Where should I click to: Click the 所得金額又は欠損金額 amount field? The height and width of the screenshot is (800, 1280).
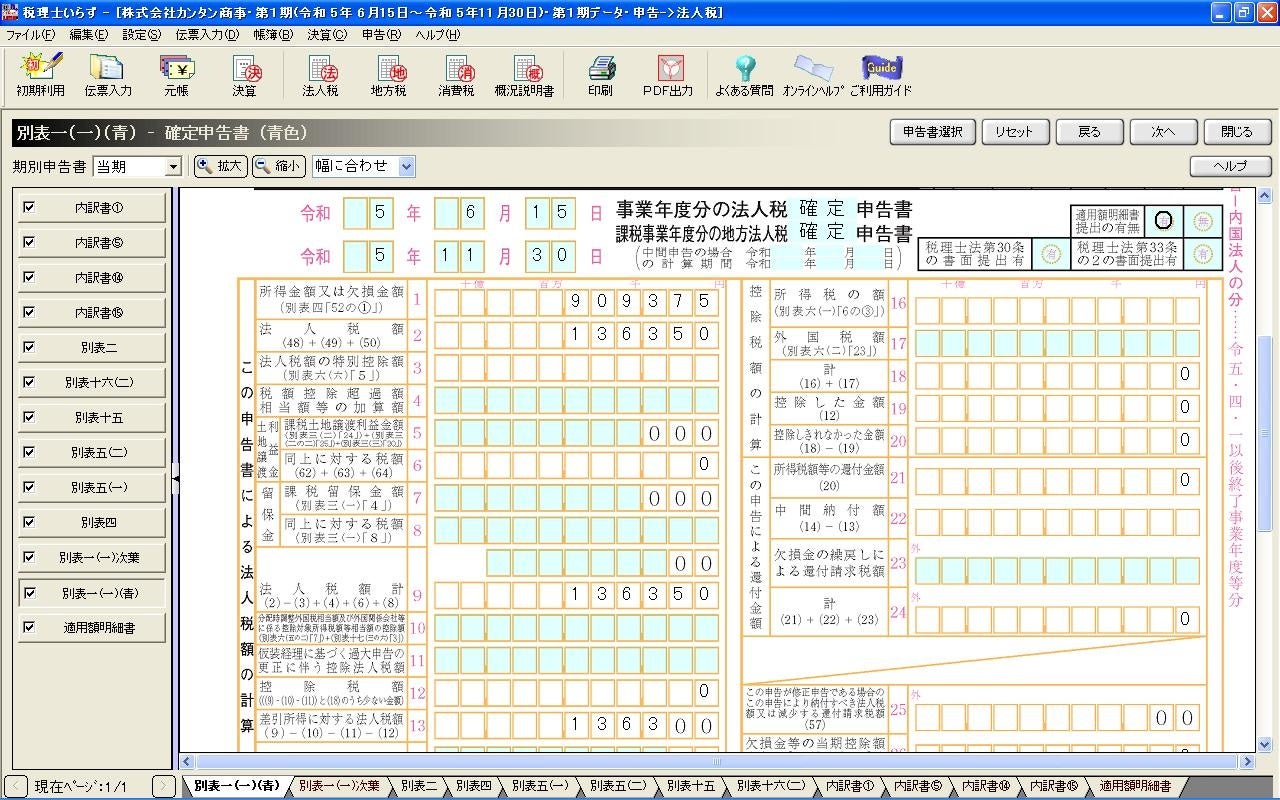tap(577, 301)
